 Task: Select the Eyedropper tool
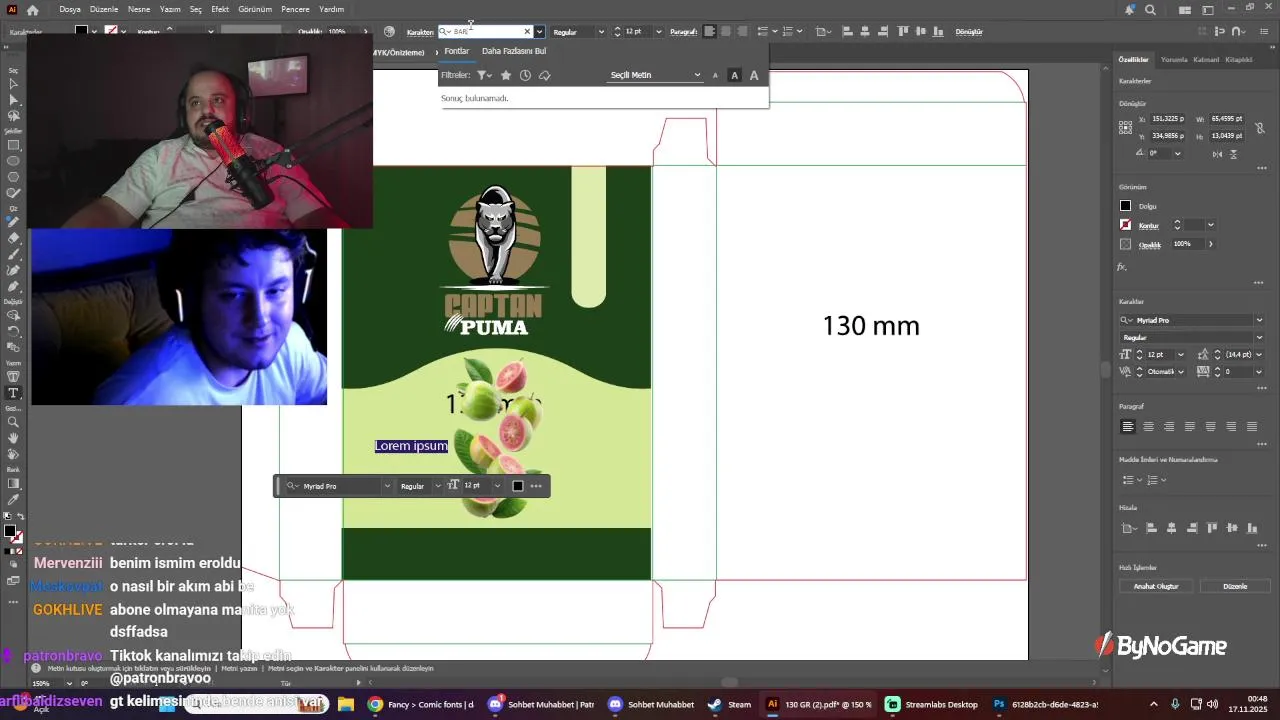pos(14,499)
